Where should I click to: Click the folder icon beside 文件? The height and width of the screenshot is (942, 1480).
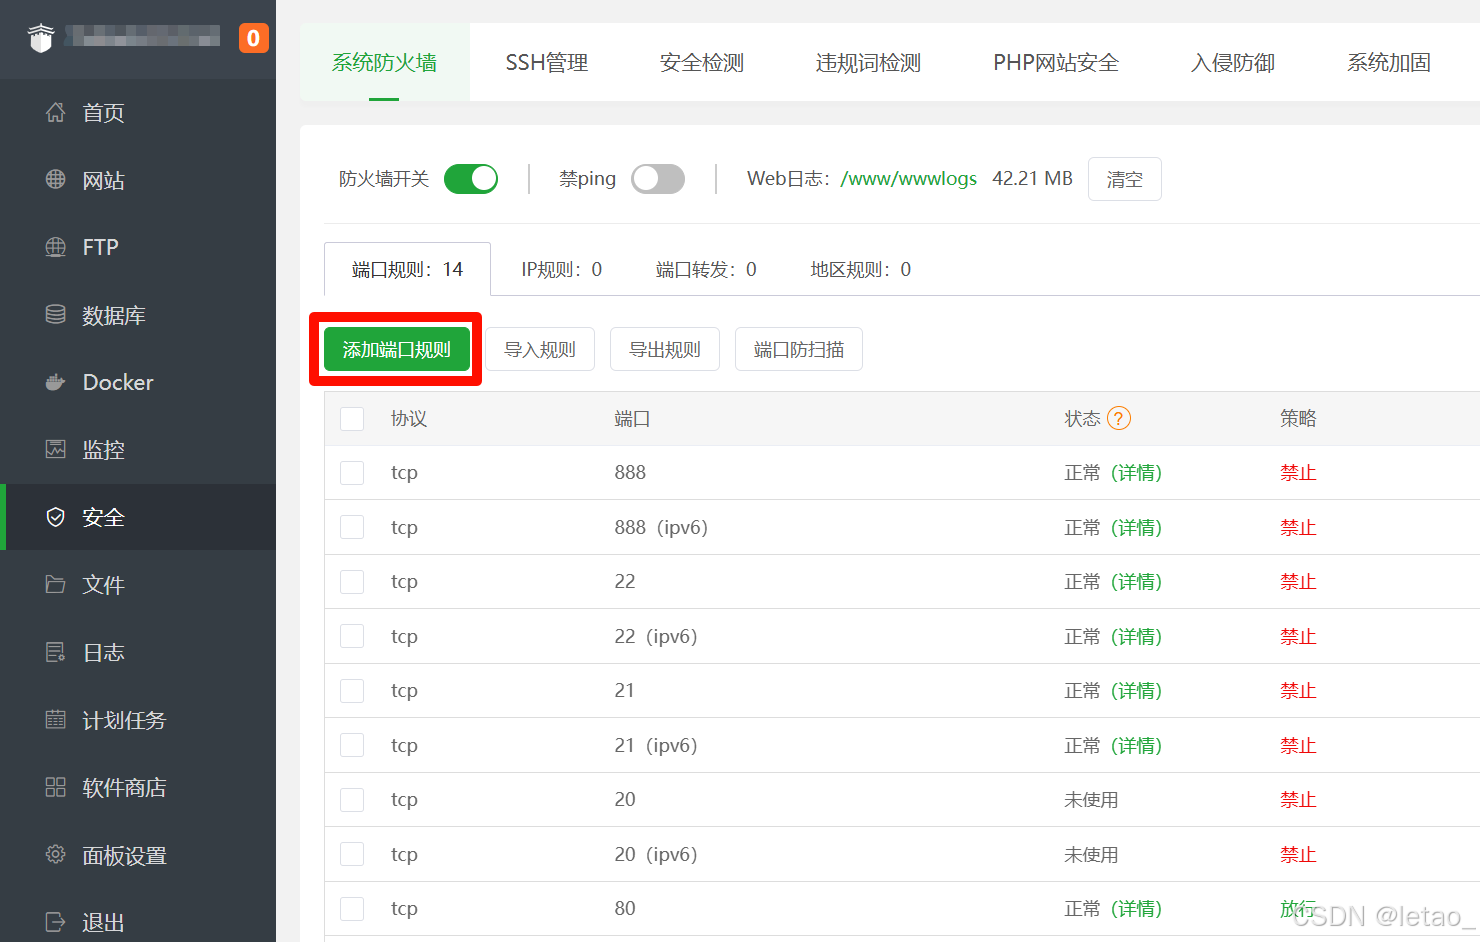coord(56,584)
